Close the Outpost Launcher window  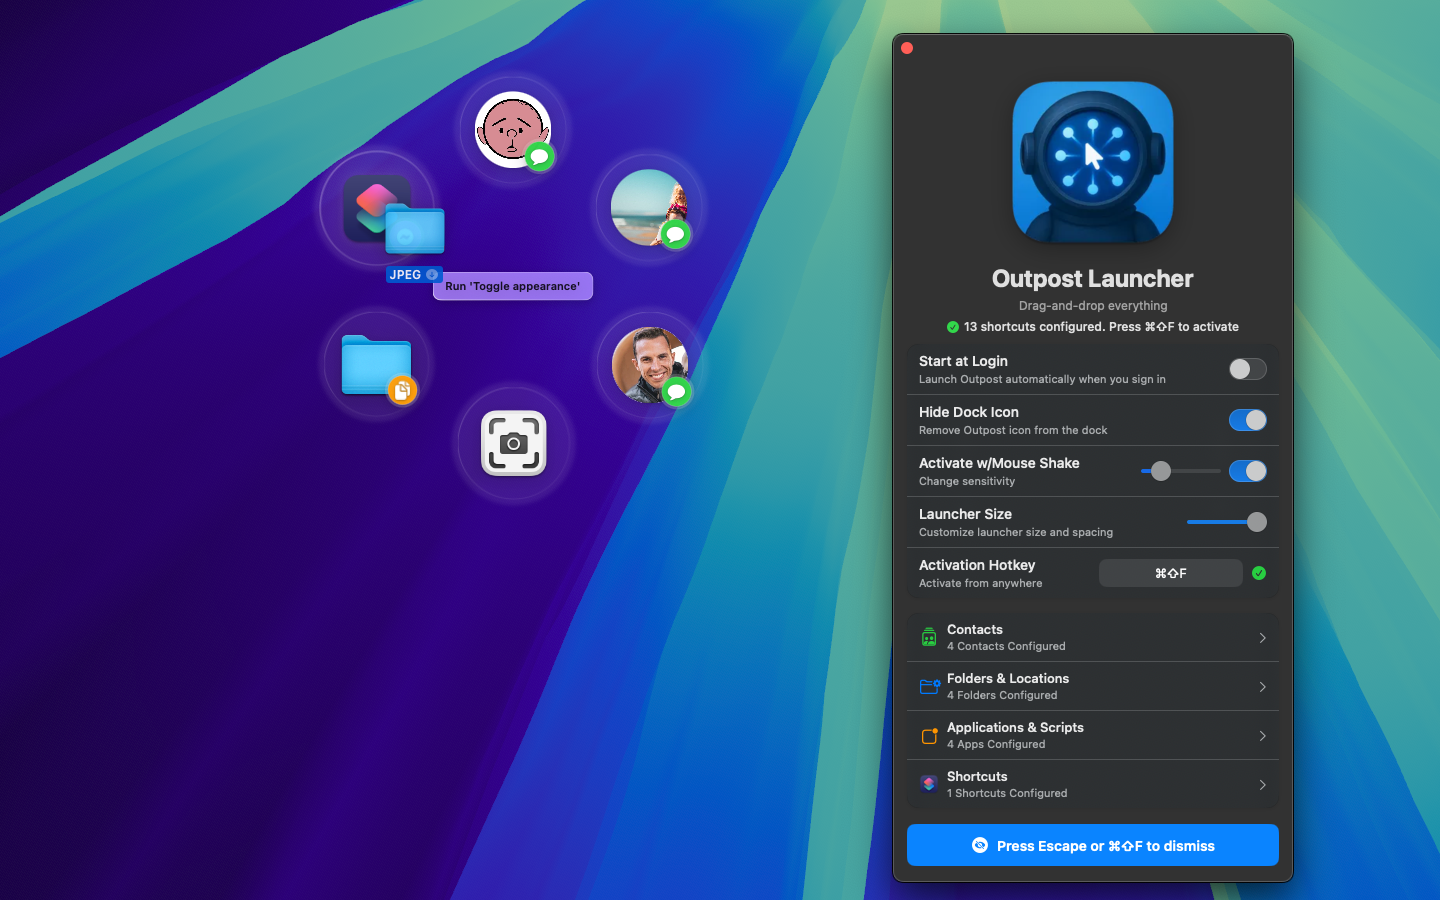907,48
